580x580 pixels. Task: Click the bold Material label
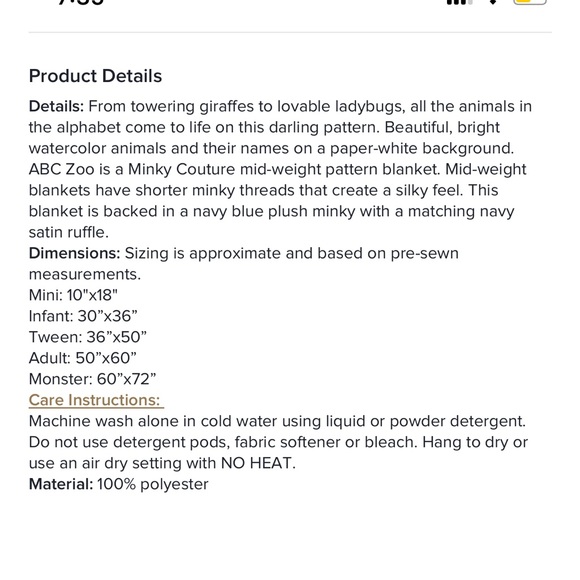point(61,484)
